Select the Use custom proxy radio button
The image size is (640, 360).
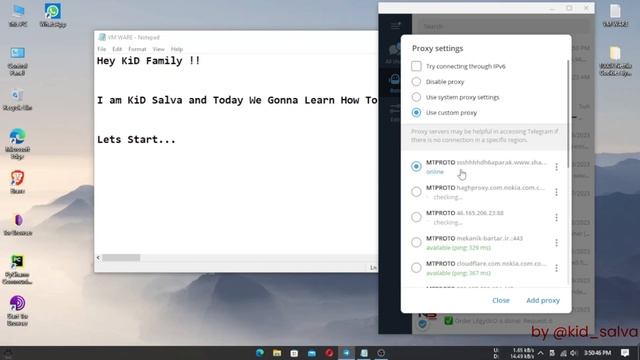[416, 113]
